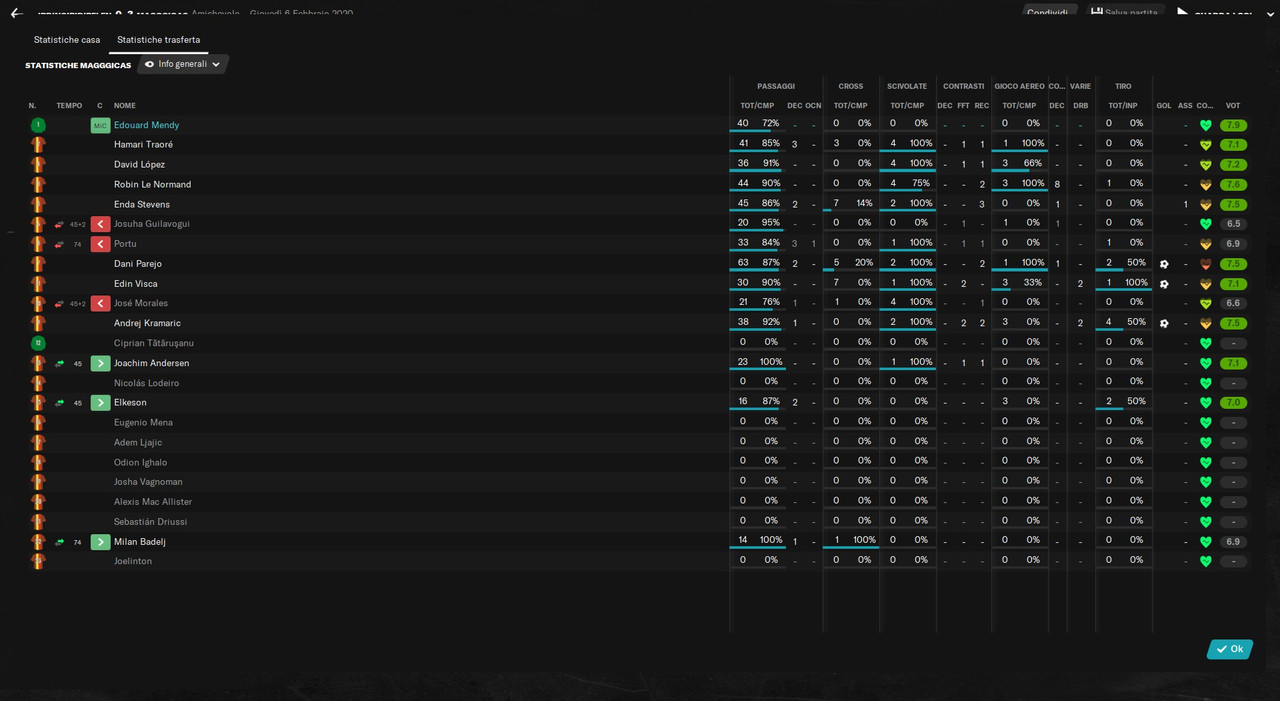
Task: Sort by the GOL column header
Action: [1164, 106]
